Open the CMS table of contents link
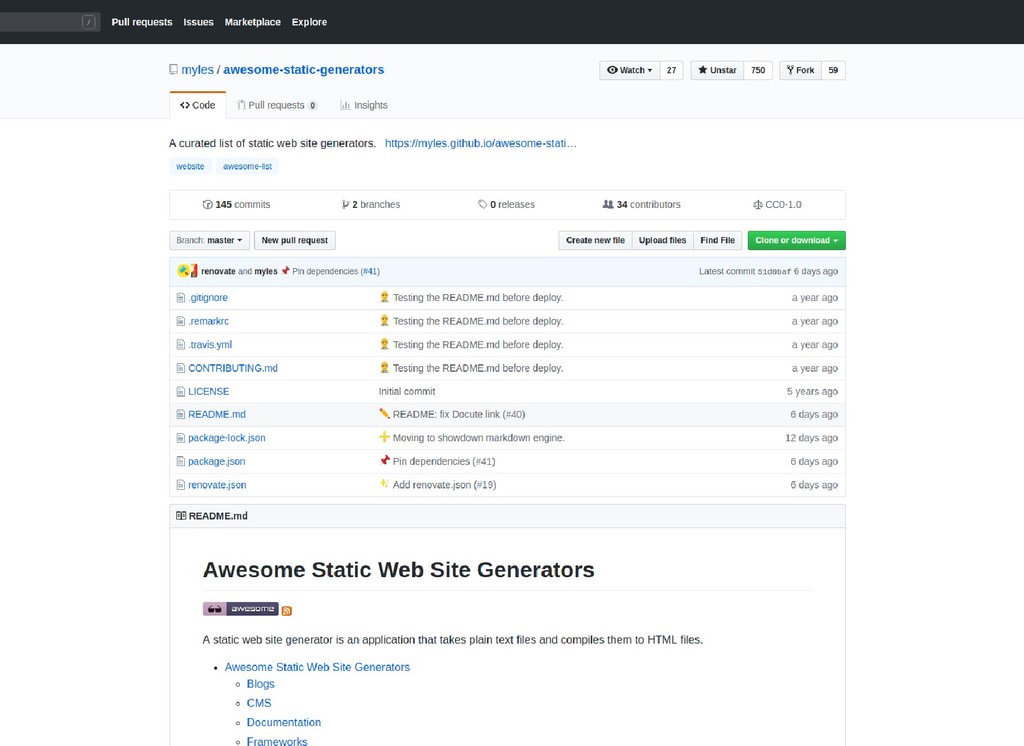 pos(259,703)
